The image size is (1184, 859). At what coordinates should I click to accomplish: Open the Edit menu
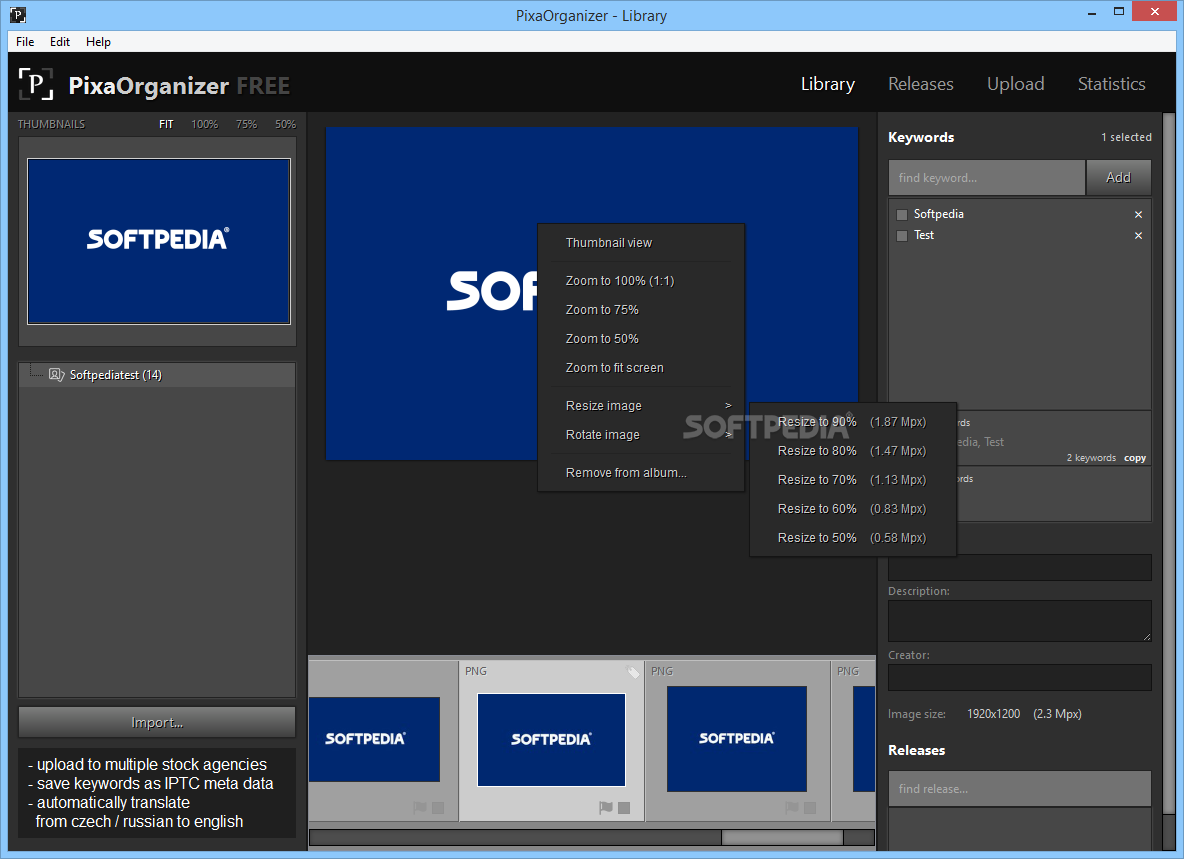pos(60,42)
